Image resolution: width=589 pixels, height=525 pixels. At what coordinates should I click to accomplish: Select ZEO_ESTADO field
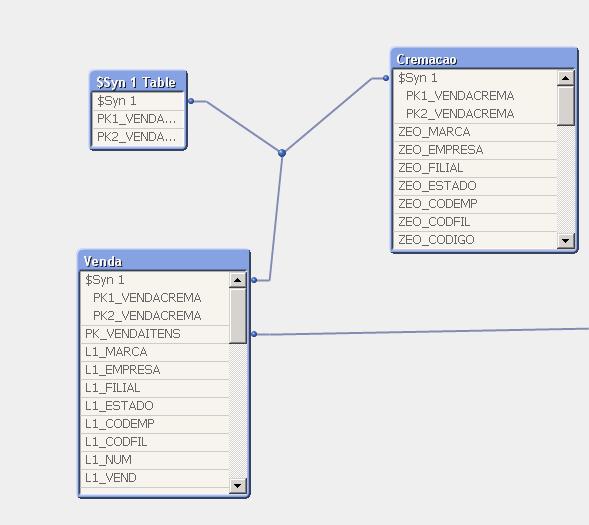(475, 186)
